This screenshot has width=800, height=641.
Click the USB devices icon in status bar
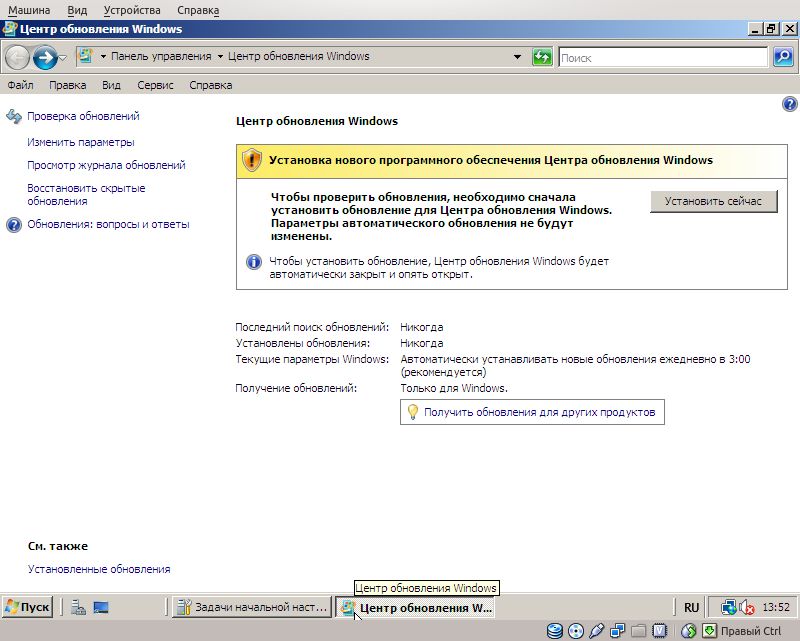[596, 631]
